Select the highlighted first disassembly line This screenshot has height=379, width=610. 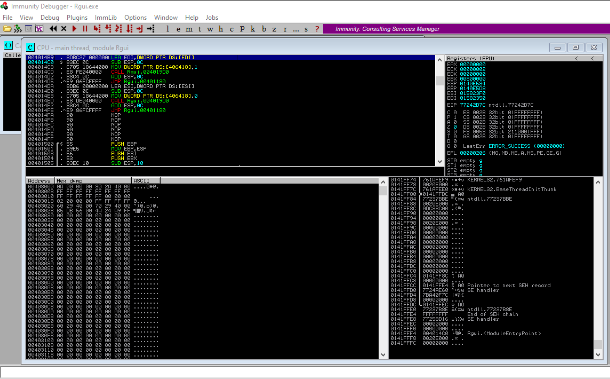230,58
